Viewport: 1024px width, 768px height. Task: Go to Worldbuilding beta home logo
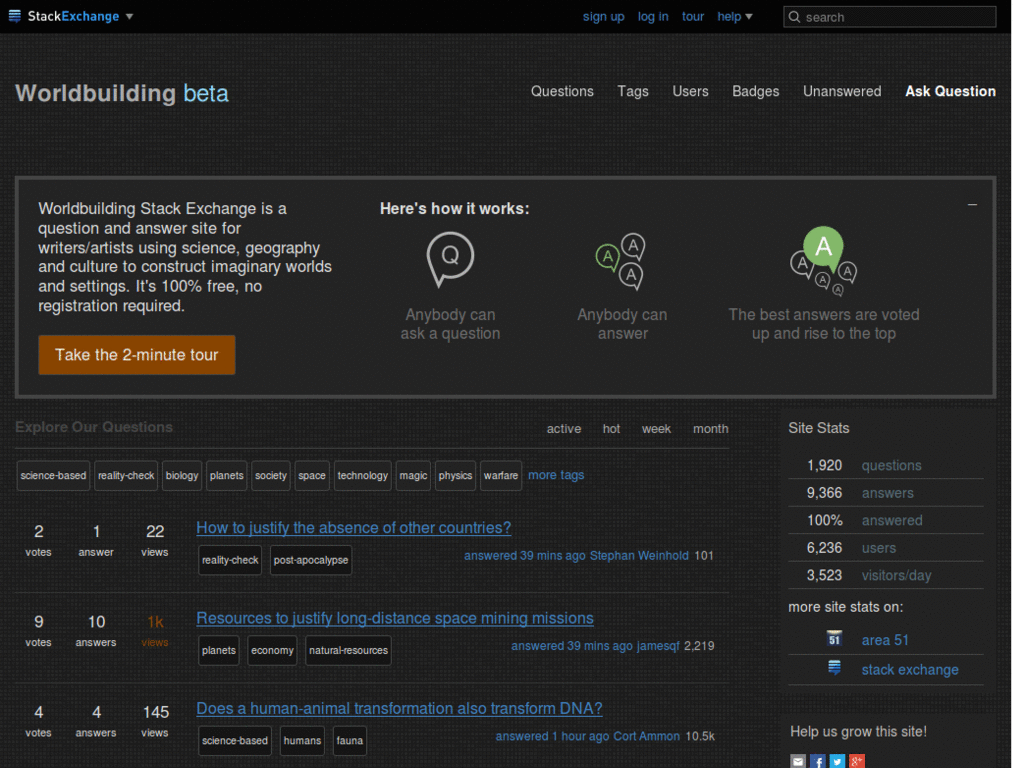(122, 93)
